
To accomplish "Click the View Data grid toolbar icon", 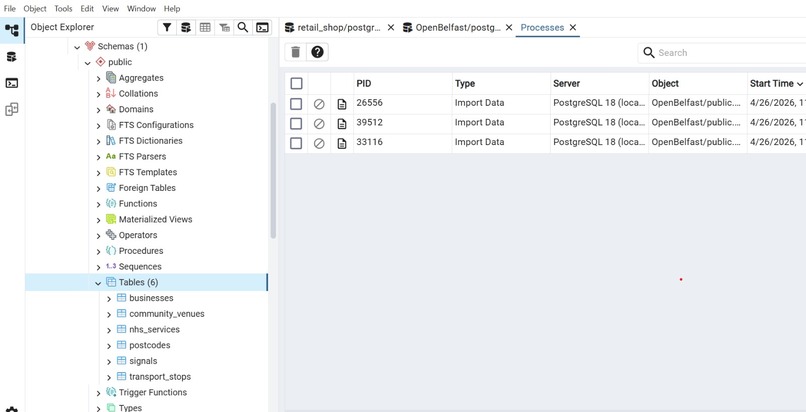I will coord(205,28).
